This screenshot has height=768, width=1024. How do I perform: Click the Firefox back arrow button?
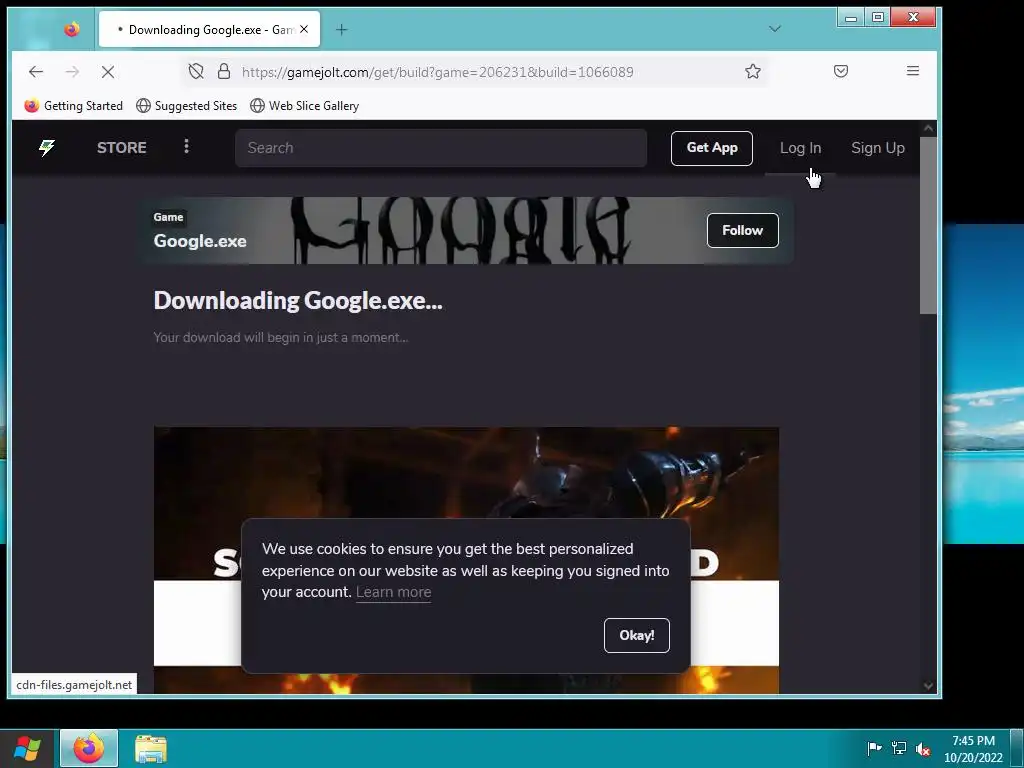36,72
